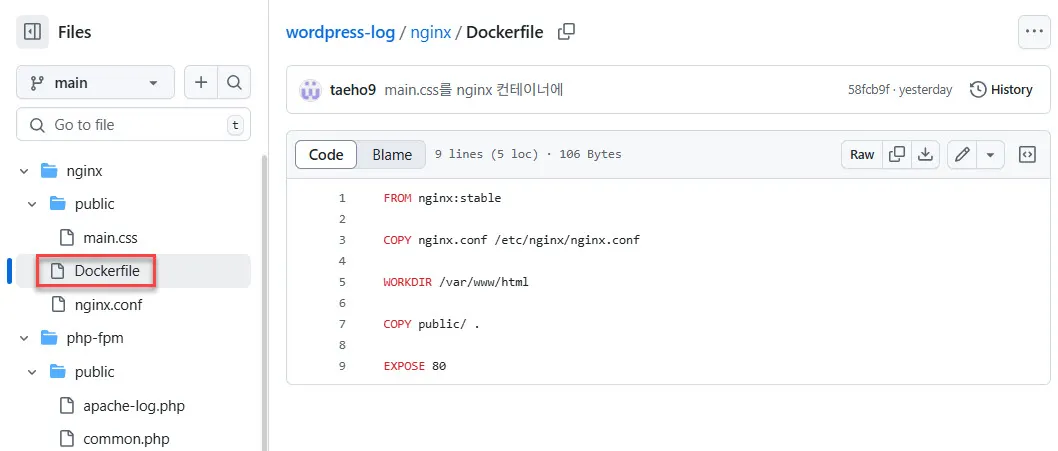Collapse the public folder under php-fpm
This screenshot has width=1058, height=451.
(x=32, y=372)
